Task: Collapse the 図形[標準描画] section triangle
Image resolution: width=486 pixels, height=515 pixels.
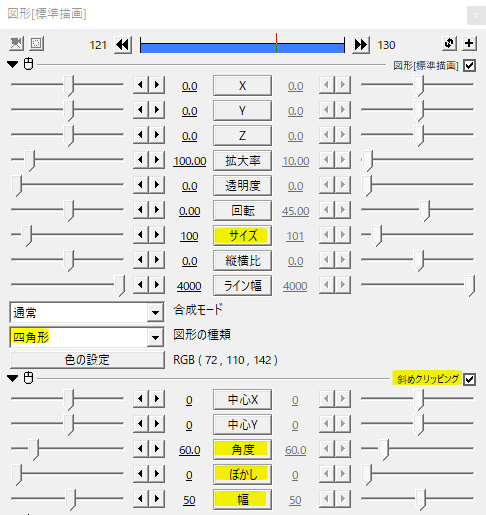Action: tap(13, 64)
